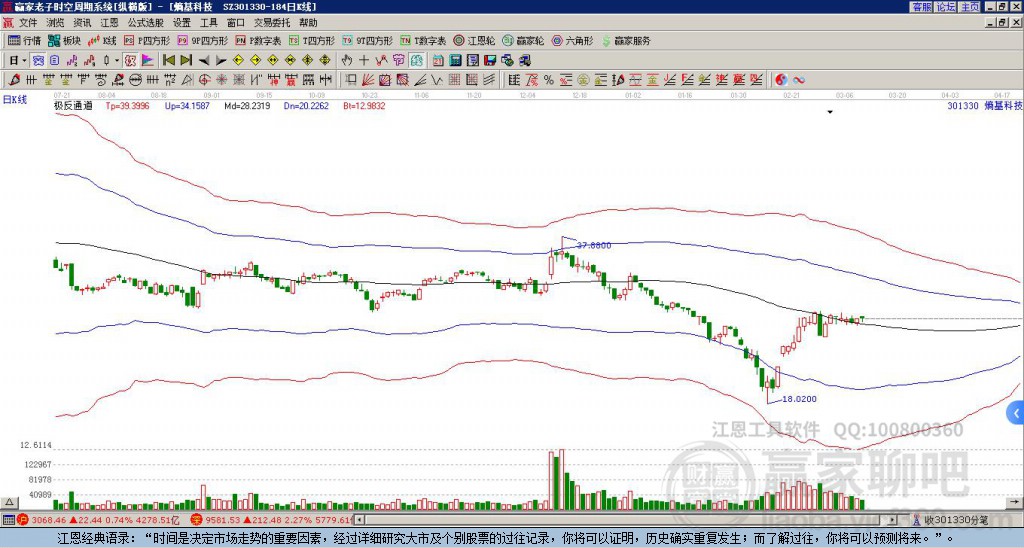The image size is (1024, 548).
Task: Open the 江恩轮 tool
Action: 474,40
